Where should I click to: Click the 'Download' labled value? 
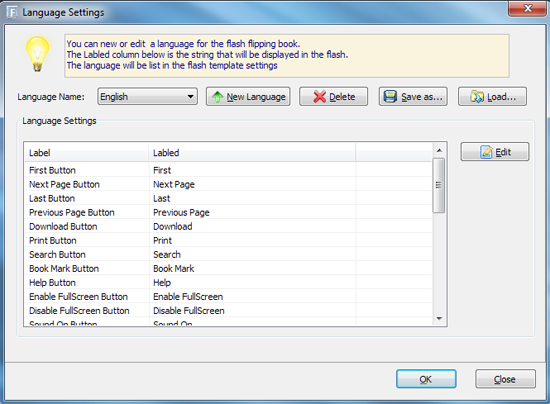pos(173,226)
